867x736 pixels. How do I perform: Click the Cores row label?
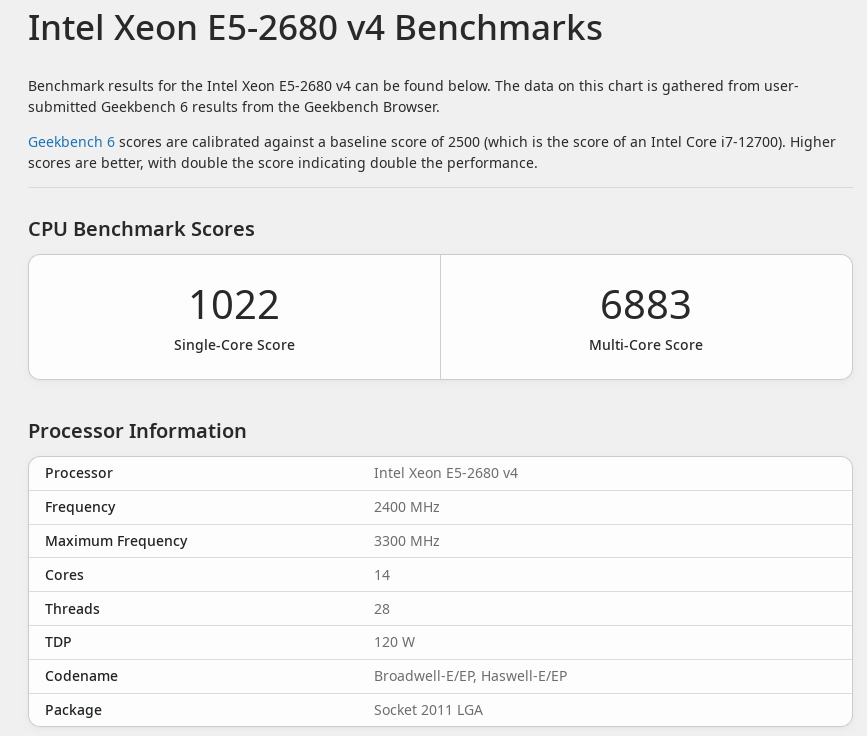tap(64, 575)
